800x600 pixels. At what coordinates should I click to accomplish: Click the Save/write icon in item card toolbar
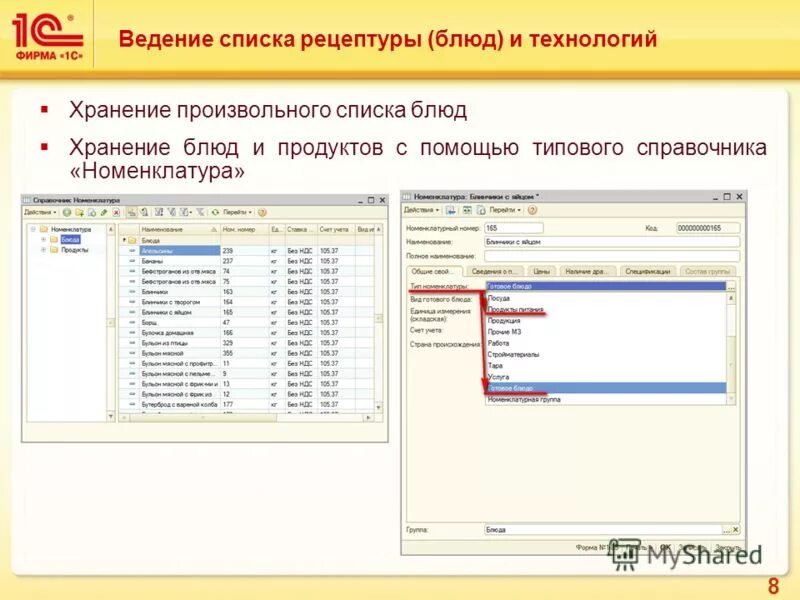point(451,210)
